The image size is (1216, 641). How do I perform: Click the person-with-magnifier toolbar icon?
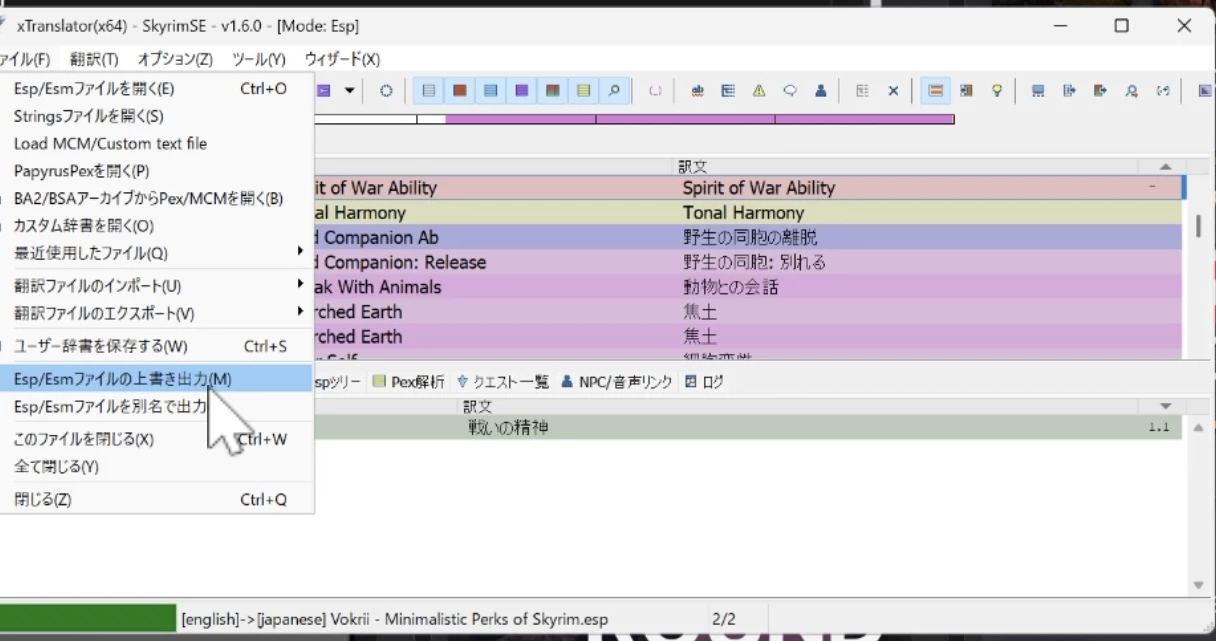tap(1131, 91)
